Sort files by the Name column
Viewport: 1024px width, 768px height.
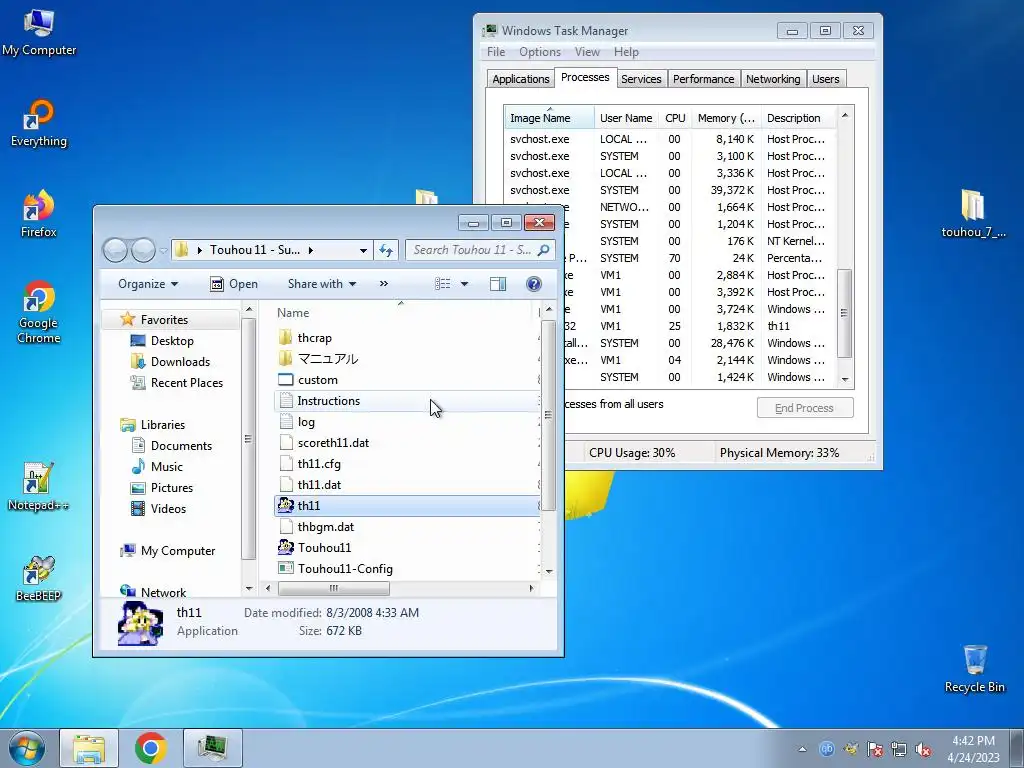402,312
